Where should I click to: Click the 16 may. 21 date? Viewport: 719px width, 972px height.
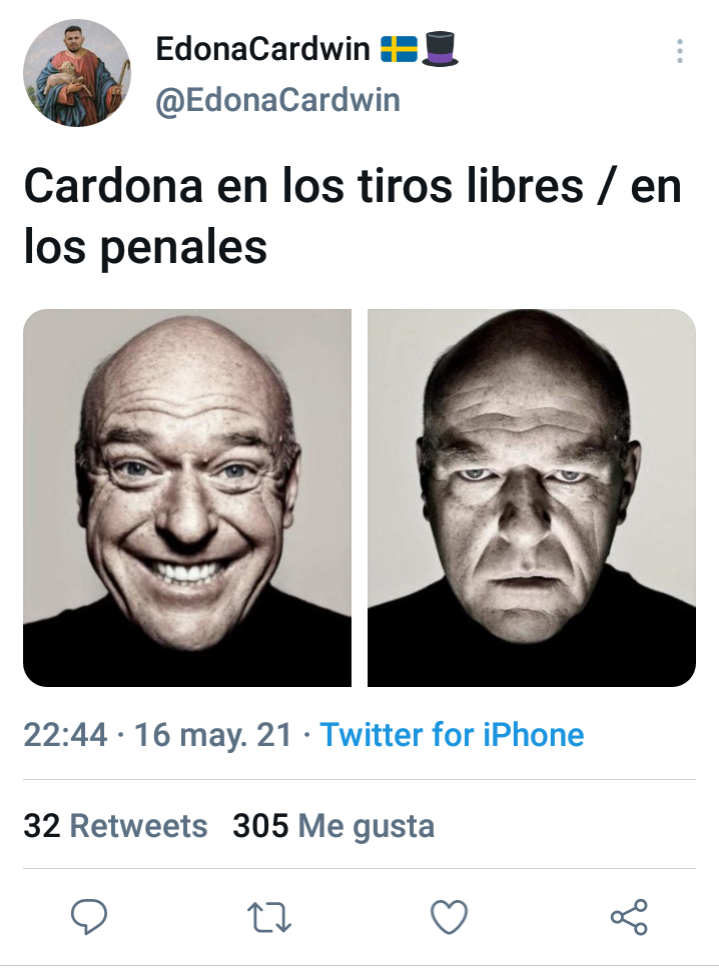click(213, 735)
